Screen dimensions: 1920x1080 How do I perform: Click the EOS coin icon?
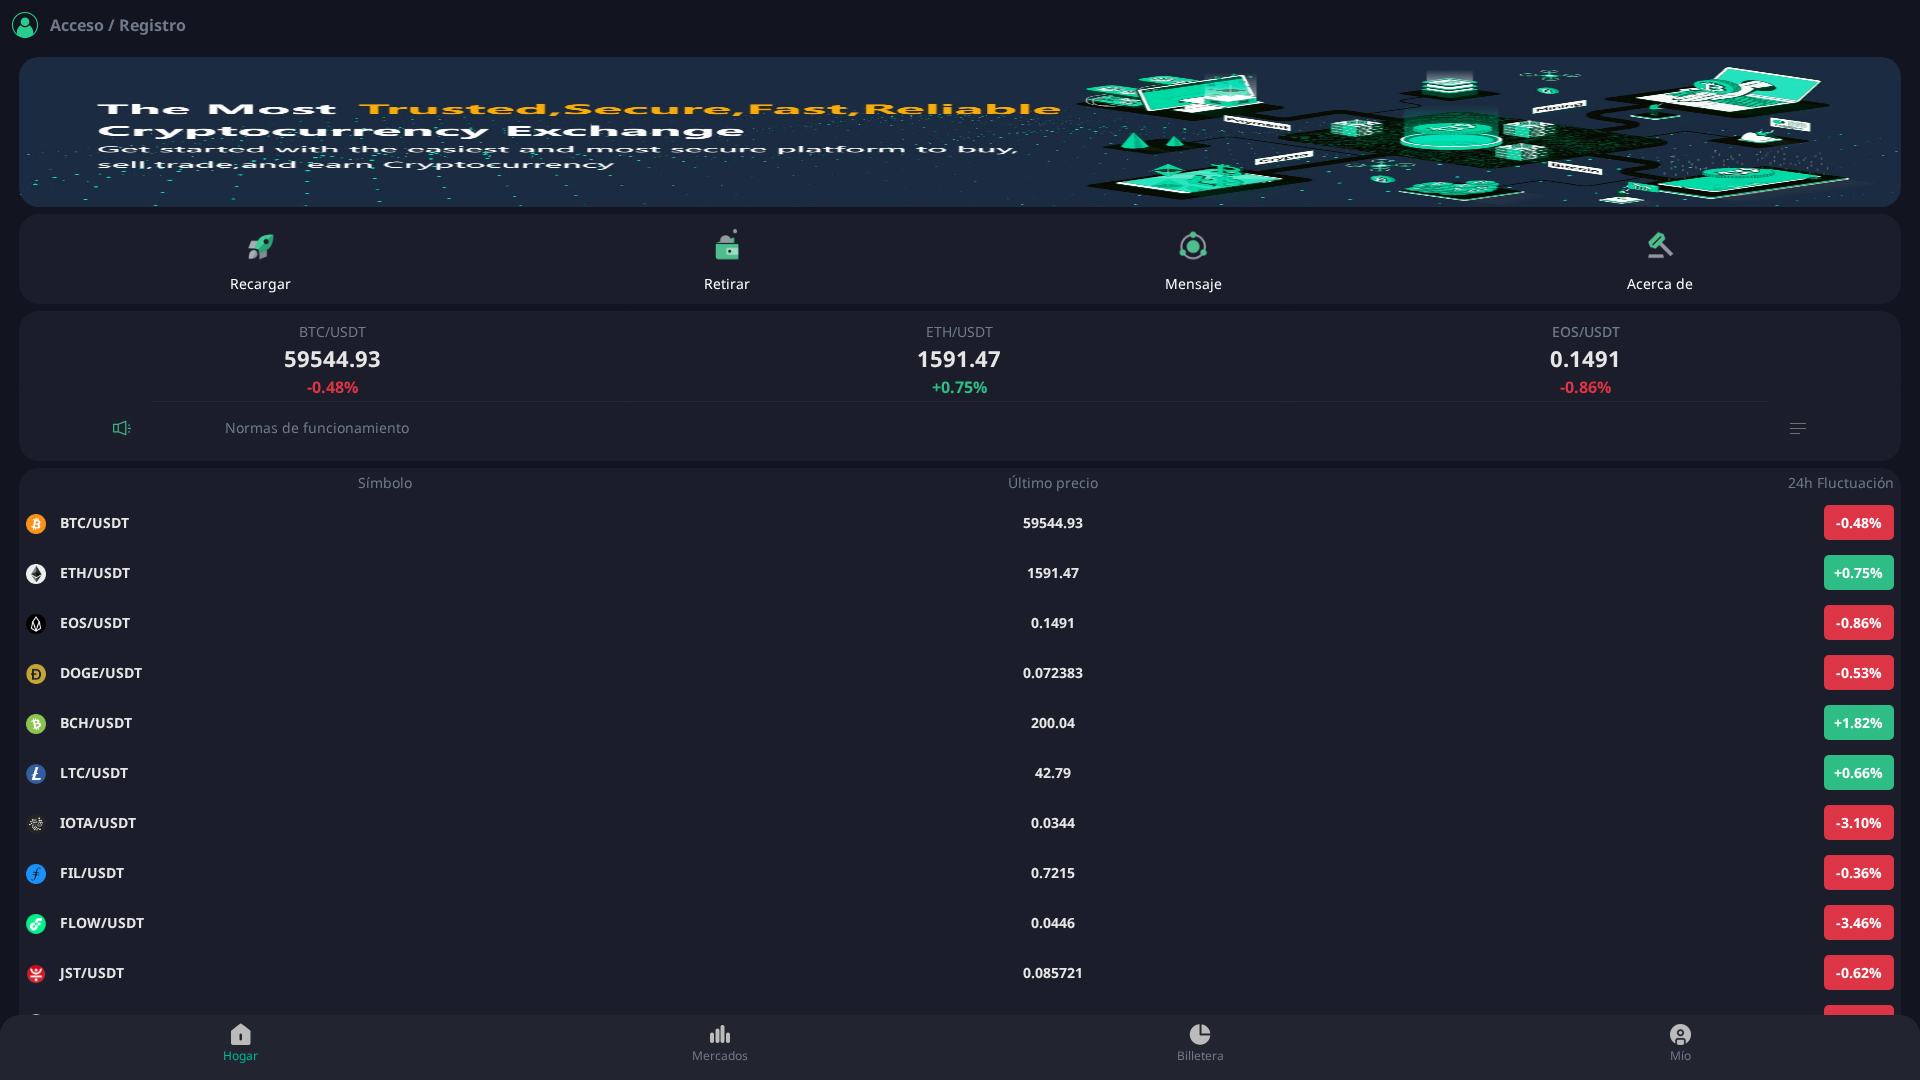click(36, 624)
